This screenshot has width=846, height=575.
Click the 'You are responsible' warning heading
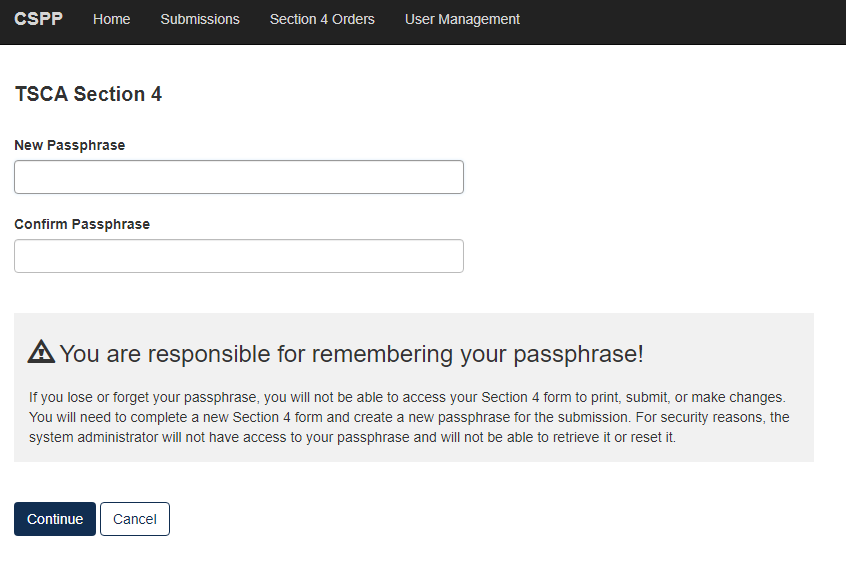click(x=351, y=354)
